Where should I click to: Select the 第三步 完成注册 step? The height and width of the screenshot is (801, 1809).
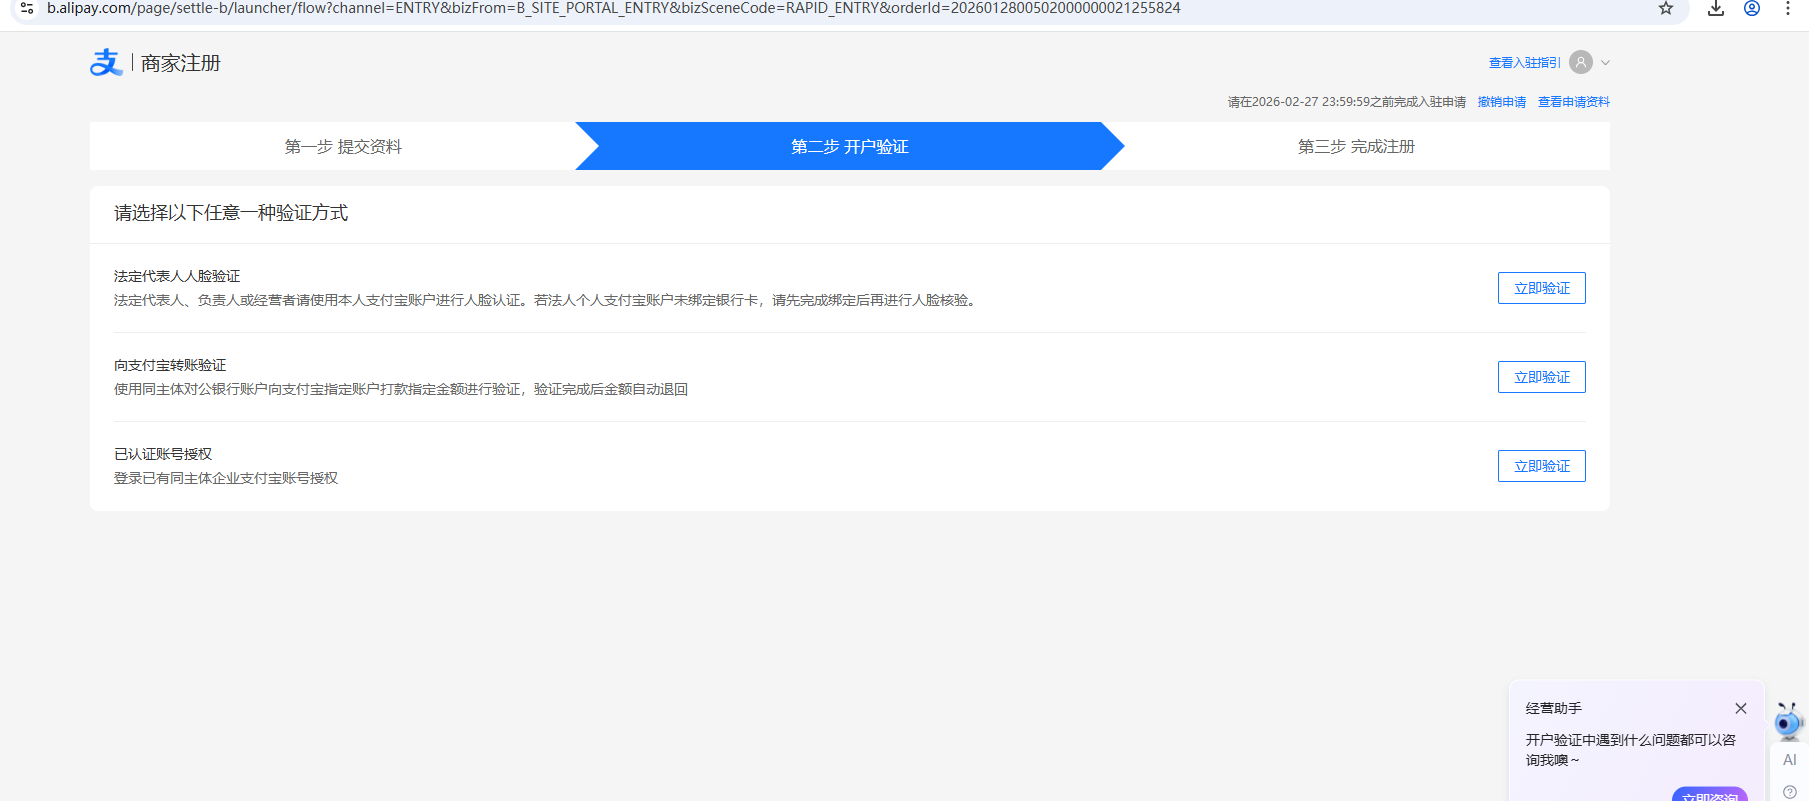pos(1356,147)
